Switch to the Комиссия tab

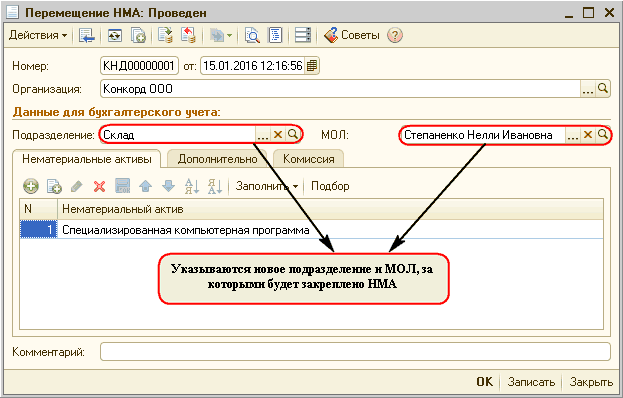309,159
